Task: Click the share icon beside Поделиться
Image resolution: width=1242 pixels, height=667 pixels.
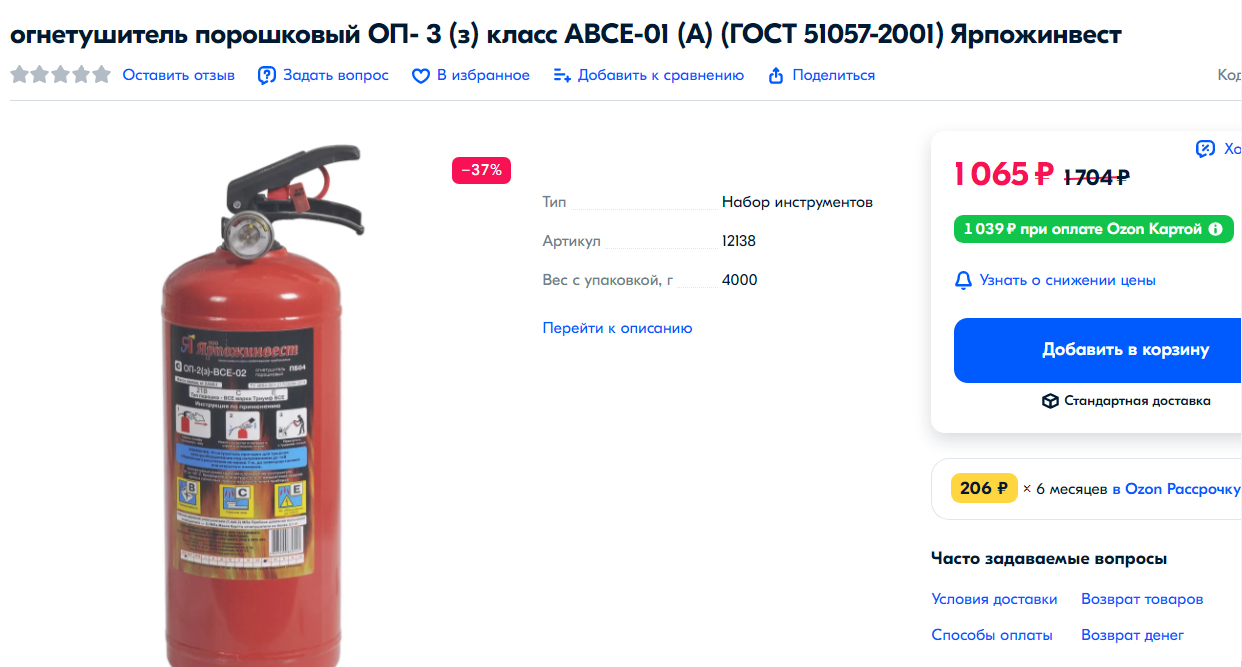Action: pos(776,76)
